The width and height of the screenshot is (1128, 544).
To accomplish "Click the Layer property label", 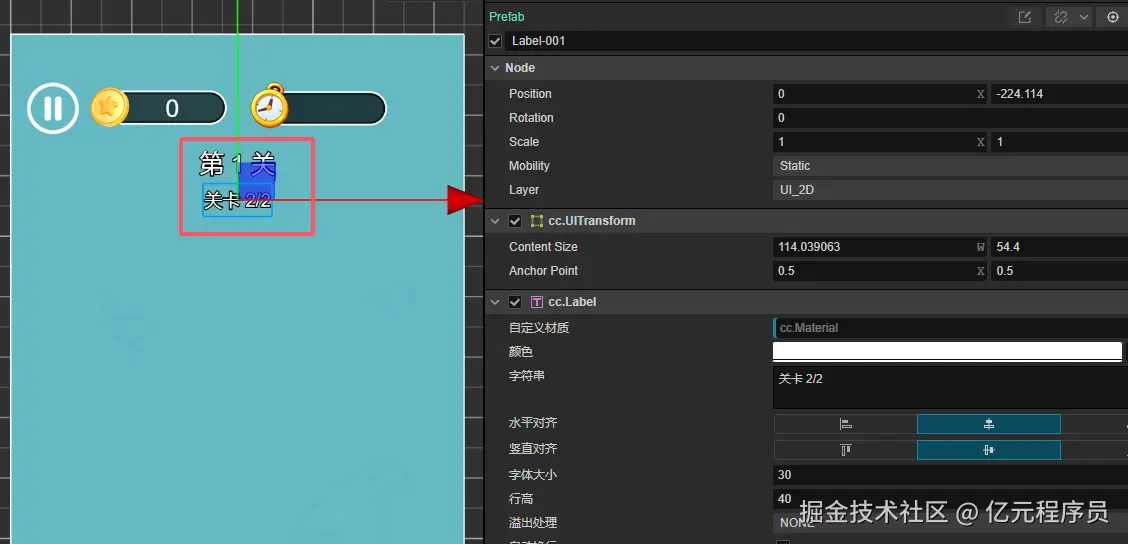I will tap(524, 190).
